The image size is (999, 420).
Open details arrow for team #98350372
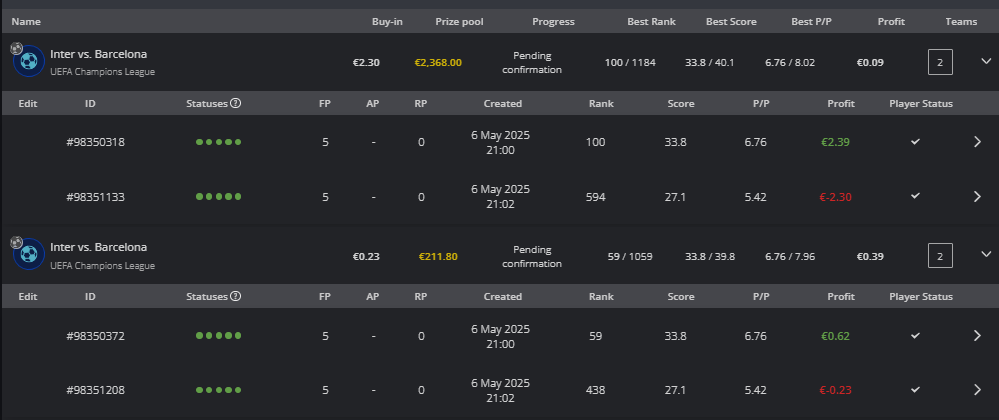(x=977, y=336)
